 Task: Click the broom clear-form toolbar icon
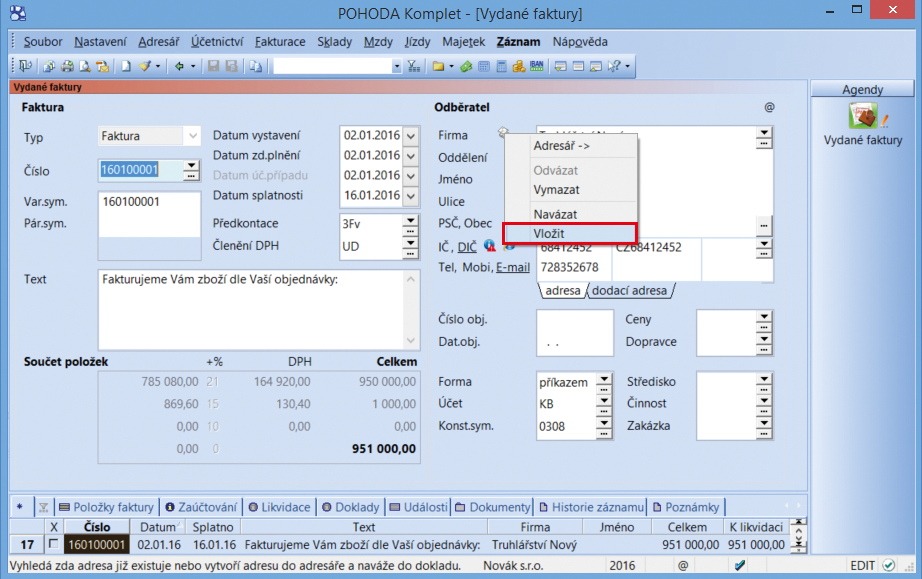(x=145, y=66)
